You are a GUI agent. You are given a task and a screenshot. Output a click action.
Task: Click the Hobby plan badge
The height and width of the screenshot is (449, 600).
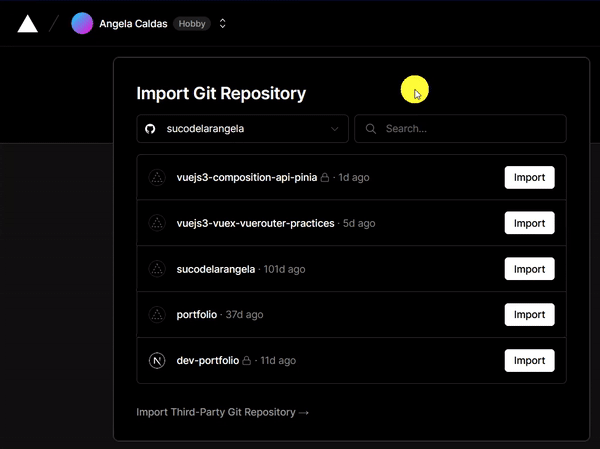[x=192, y=24]
